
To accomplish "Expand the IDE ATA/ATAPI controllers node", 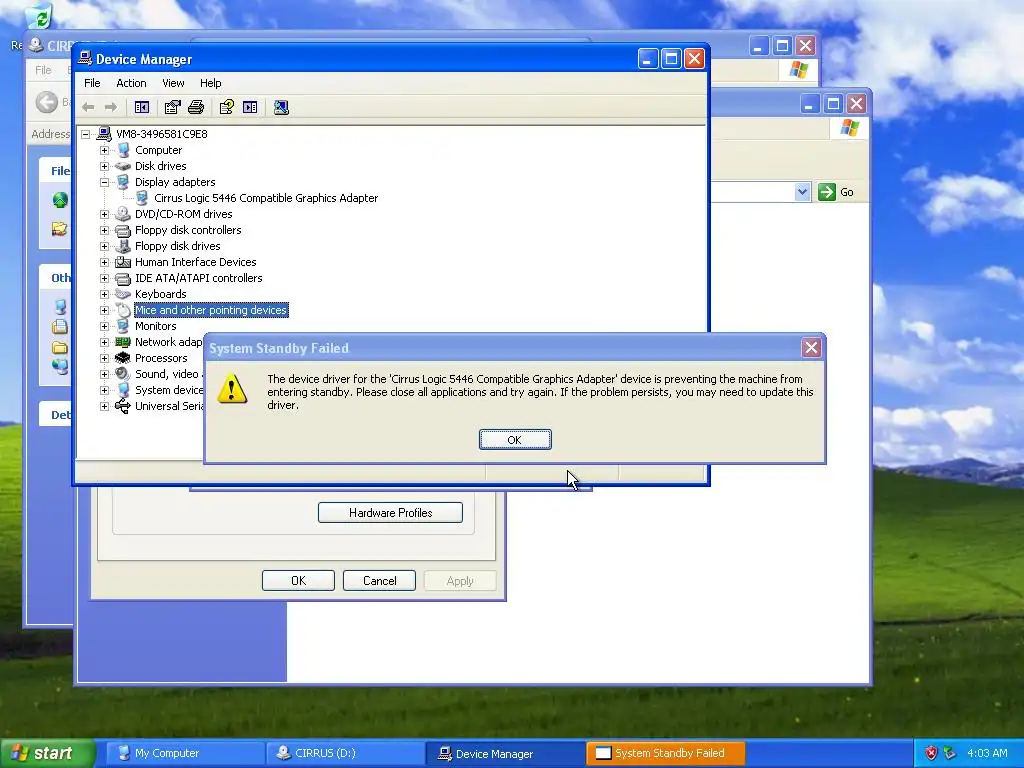I will tap(104, 278).
